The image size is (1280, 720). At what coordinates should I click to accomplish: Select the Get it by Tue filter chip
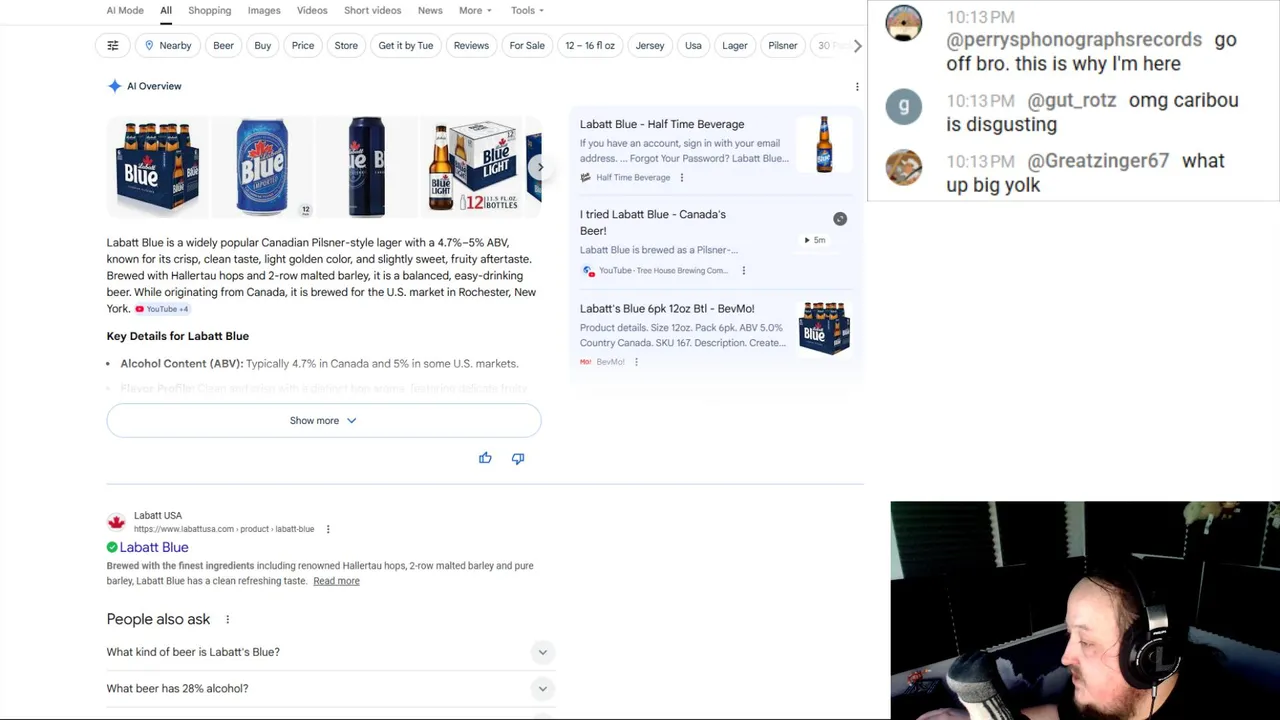pos(406,45)
